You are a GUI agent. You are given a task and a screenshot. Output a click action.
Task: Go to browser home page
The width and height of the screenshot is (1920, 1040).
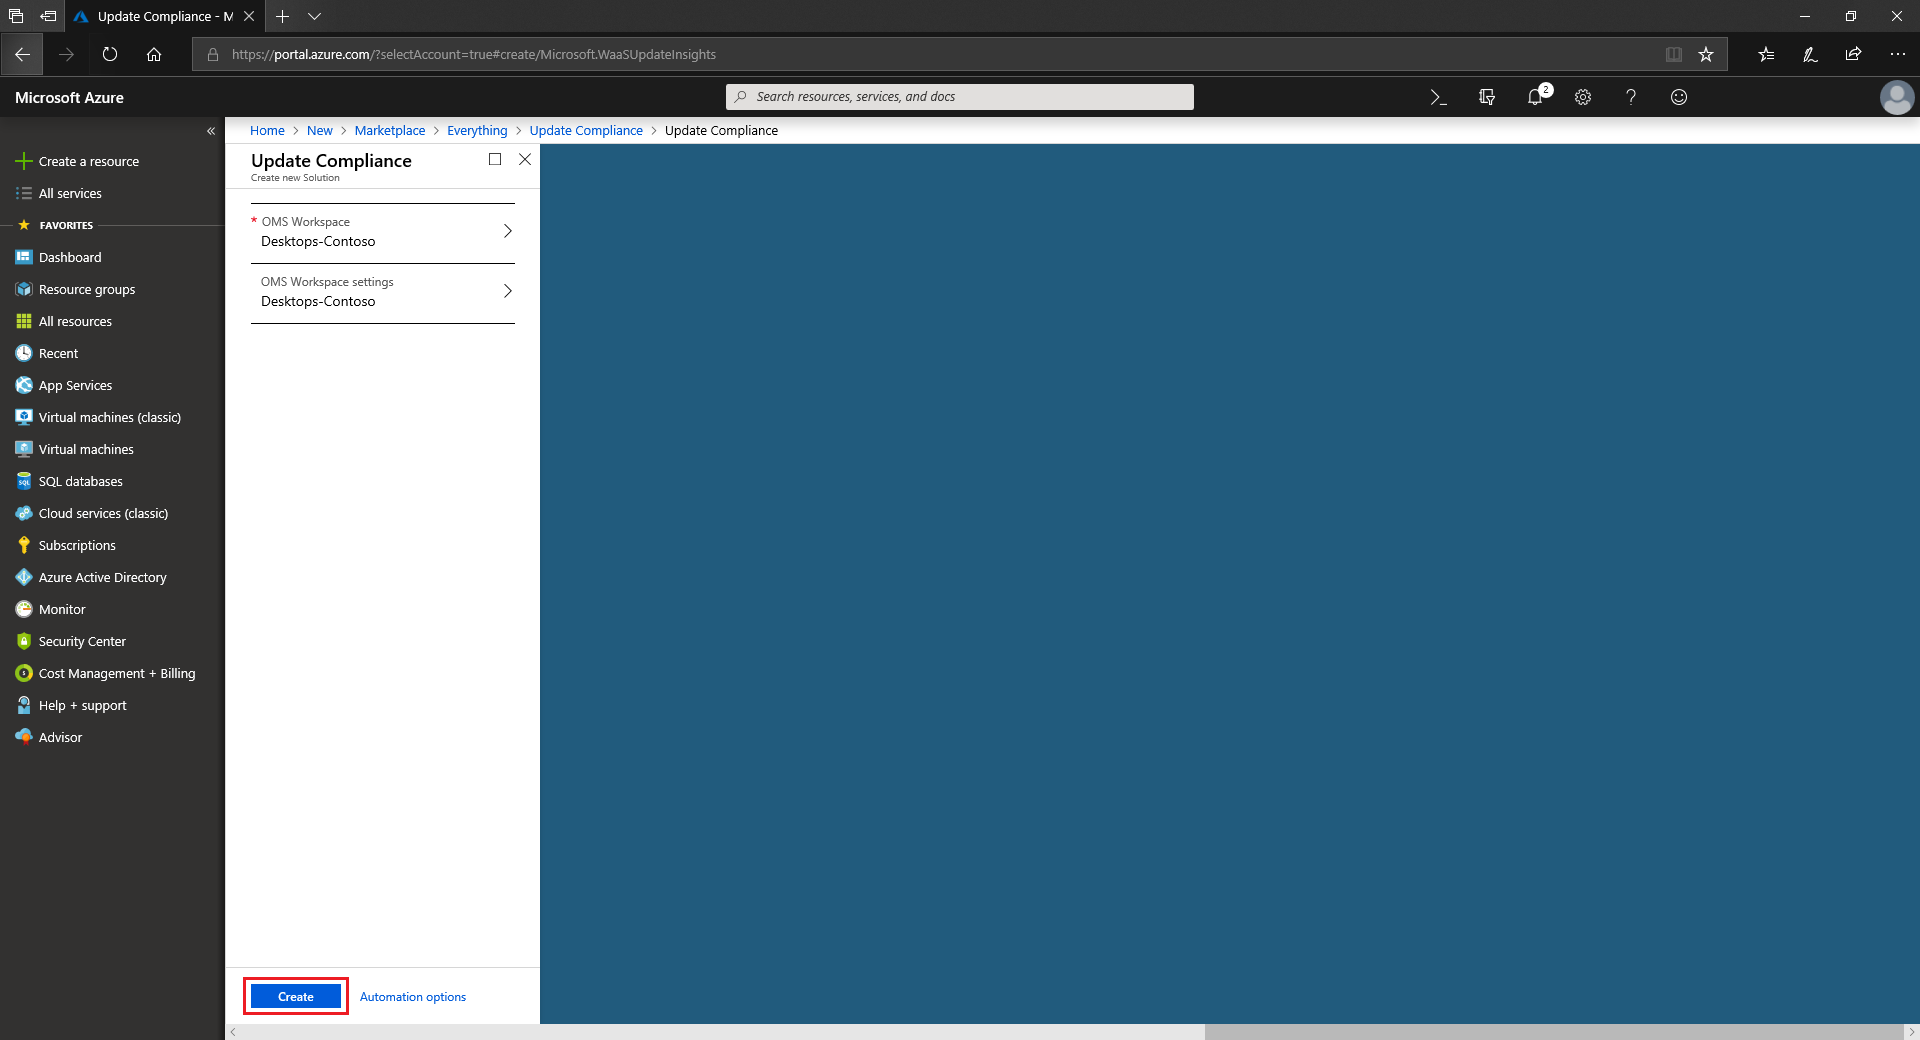point(154,54)
